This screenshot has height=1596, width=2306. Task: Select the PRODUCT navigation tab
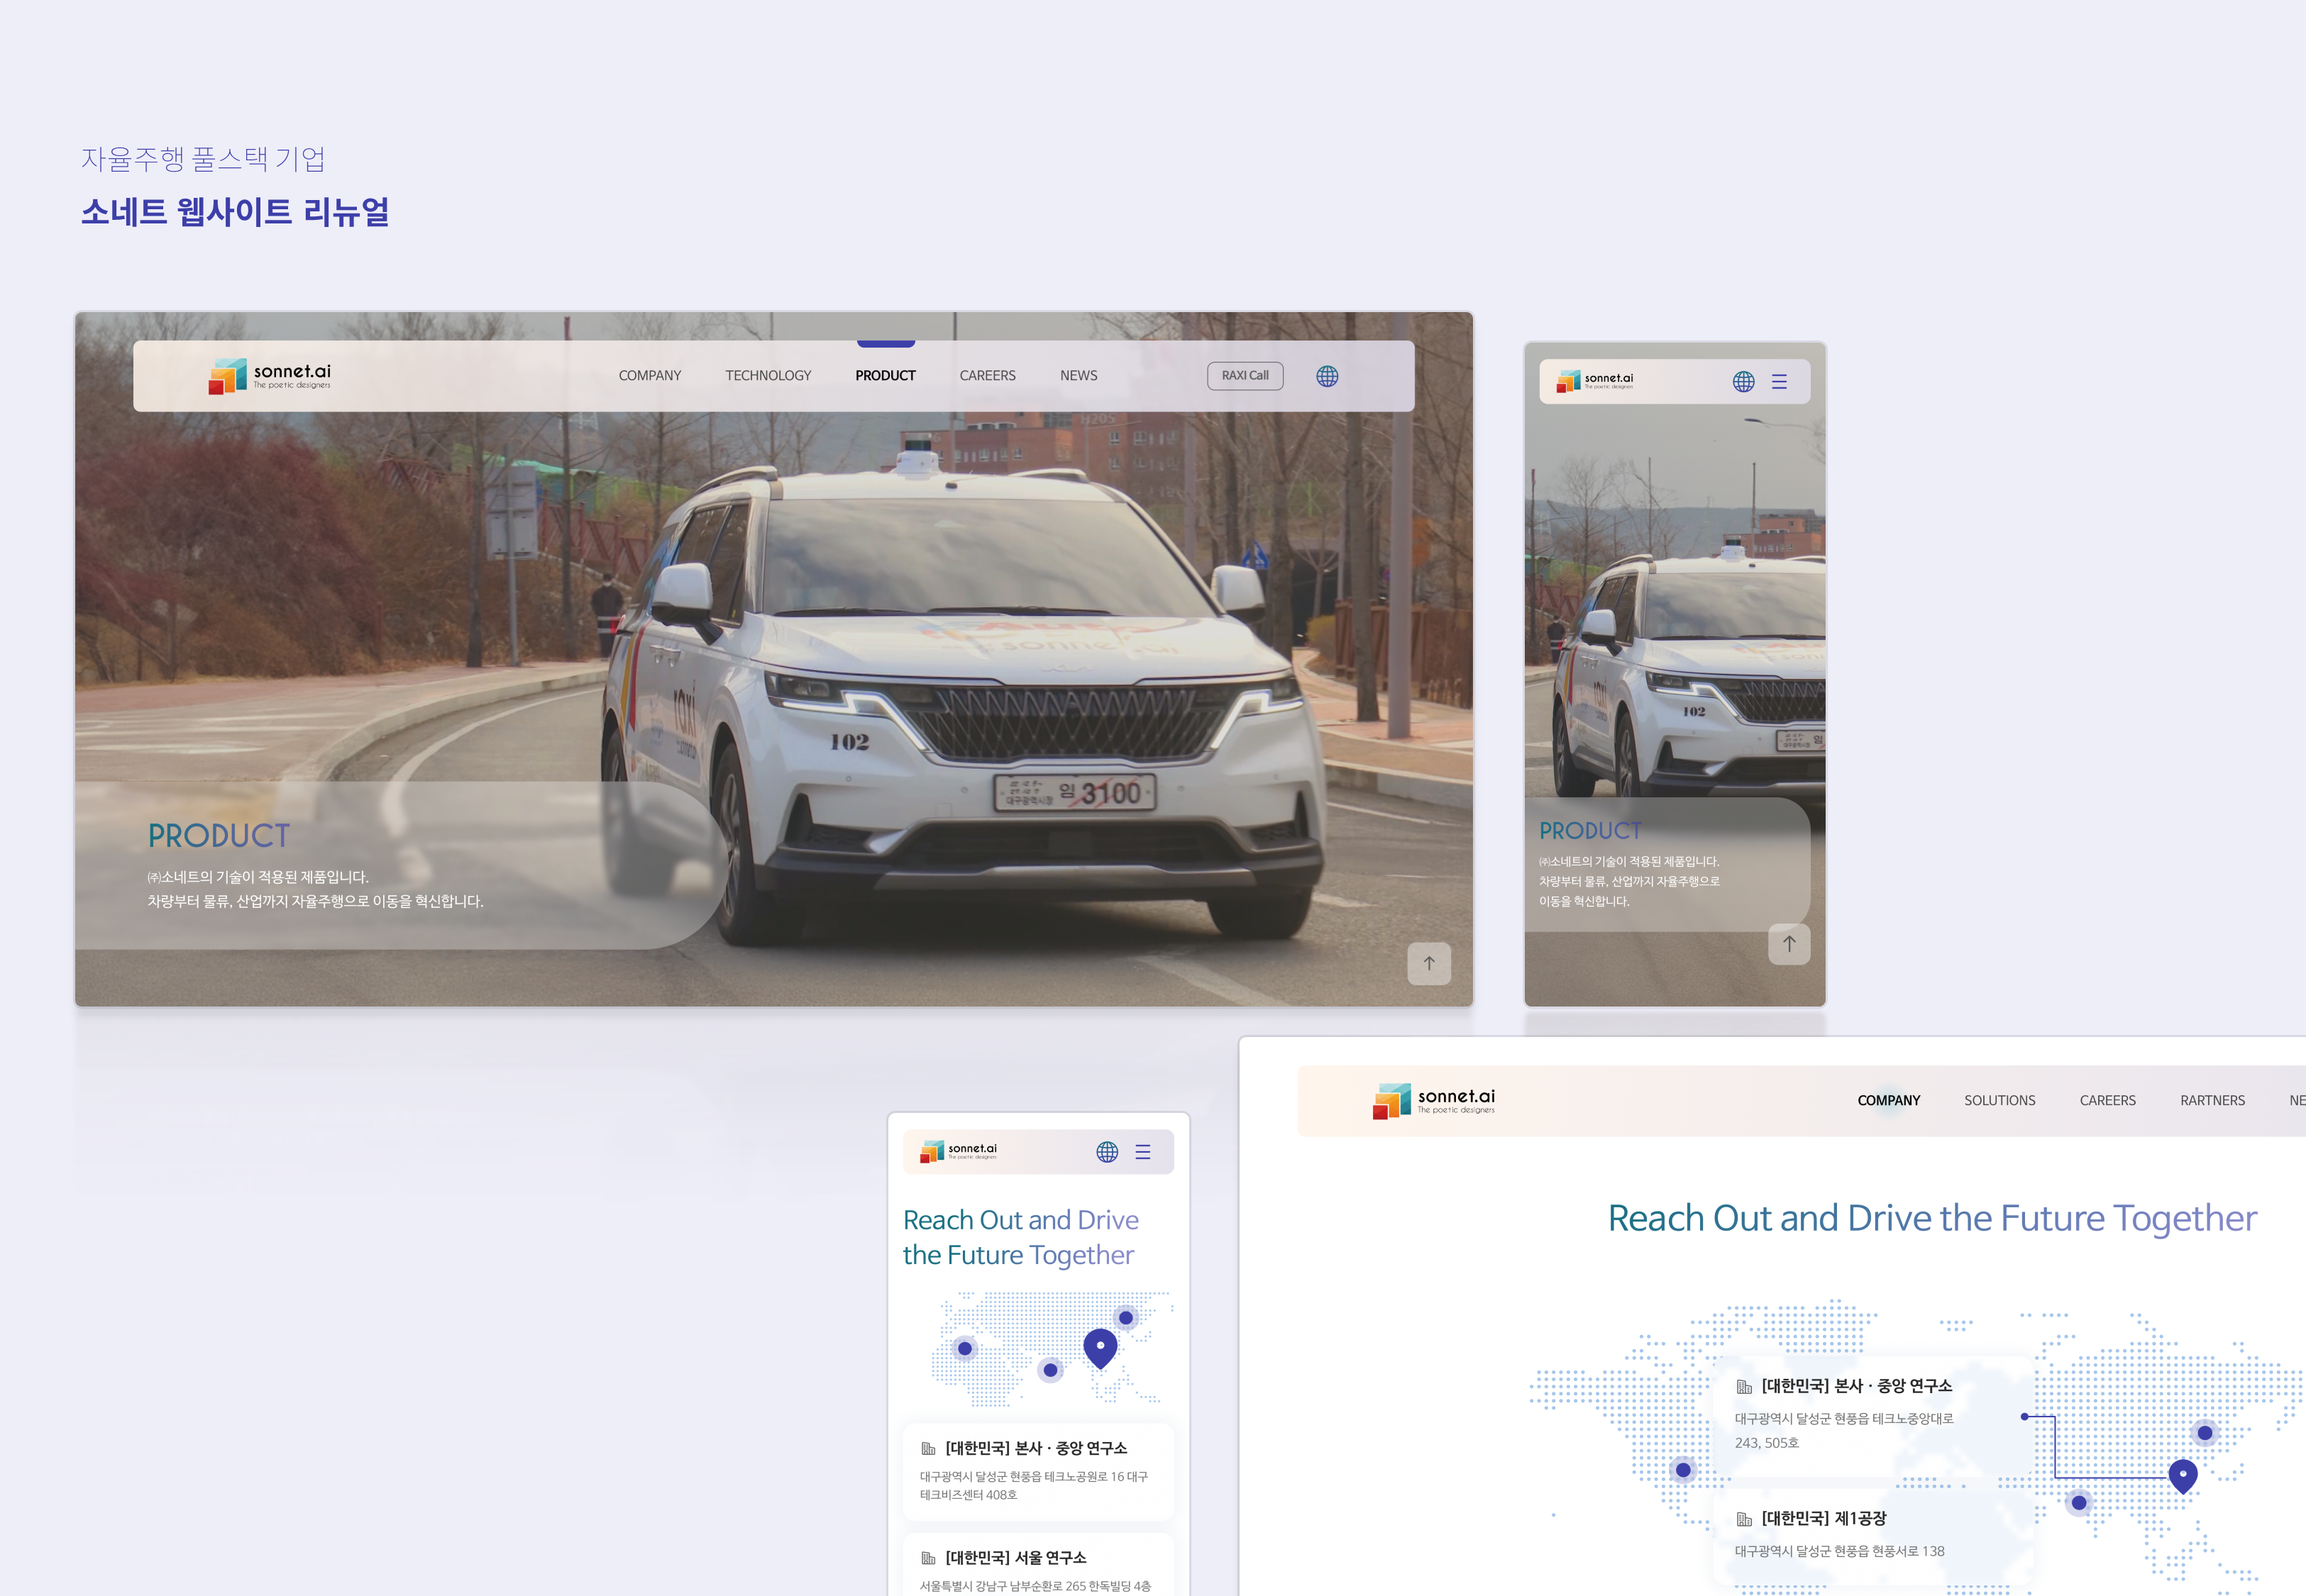(885, 376)
